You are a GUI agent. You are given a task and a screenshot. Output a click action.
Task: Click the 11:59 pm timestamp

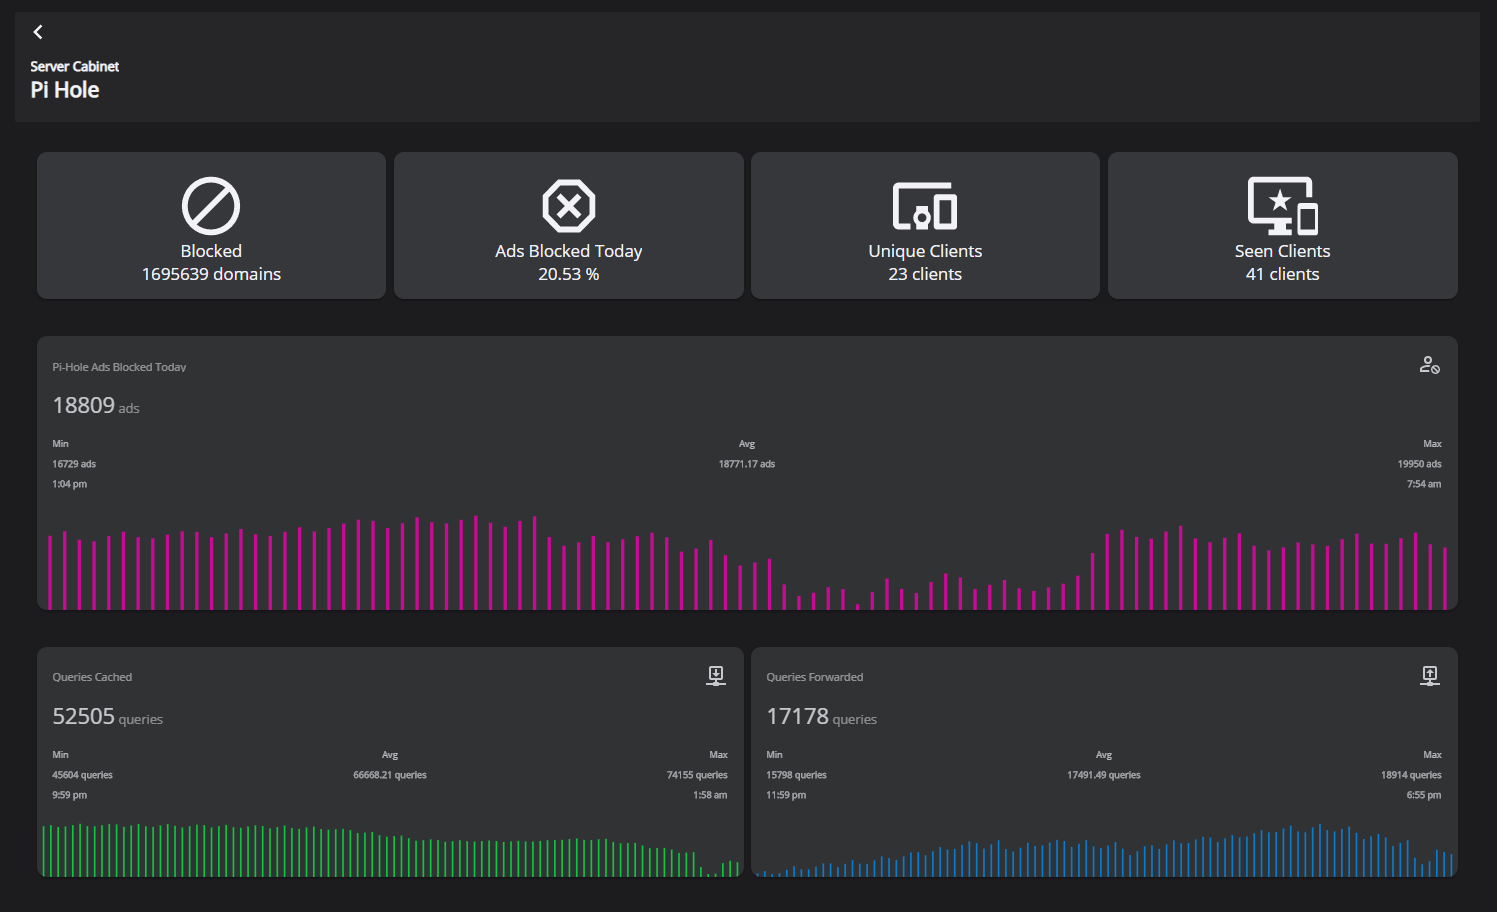click(x=786, y=795)
